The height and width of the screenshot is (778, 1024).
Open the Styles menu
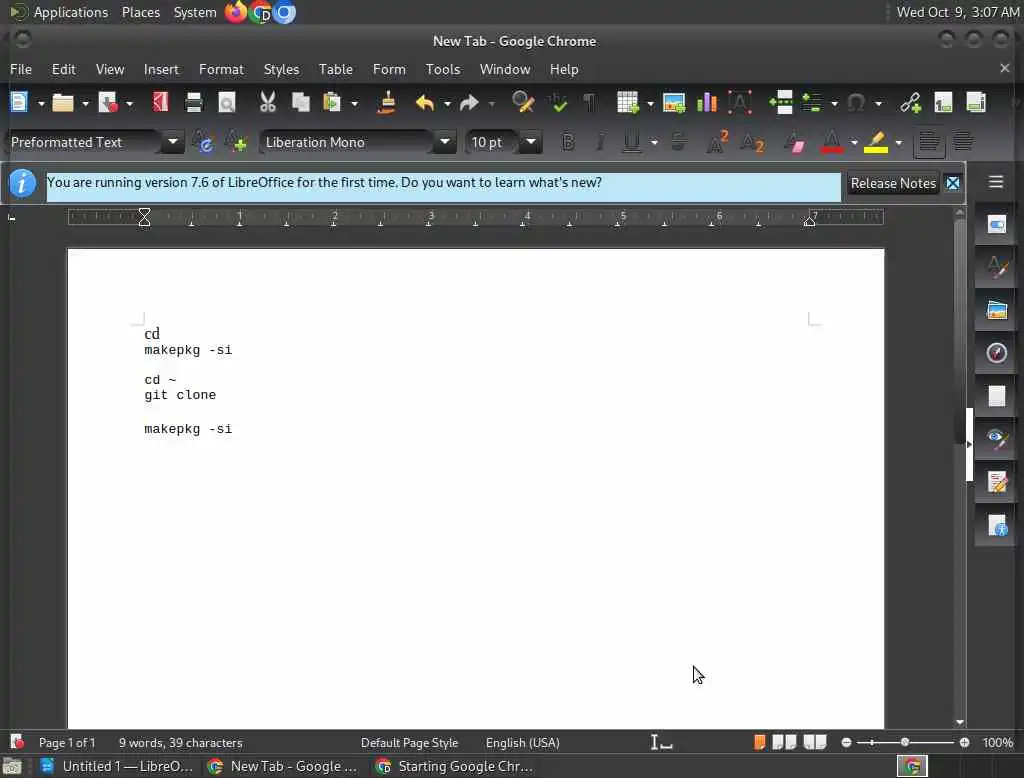(281, 69)
